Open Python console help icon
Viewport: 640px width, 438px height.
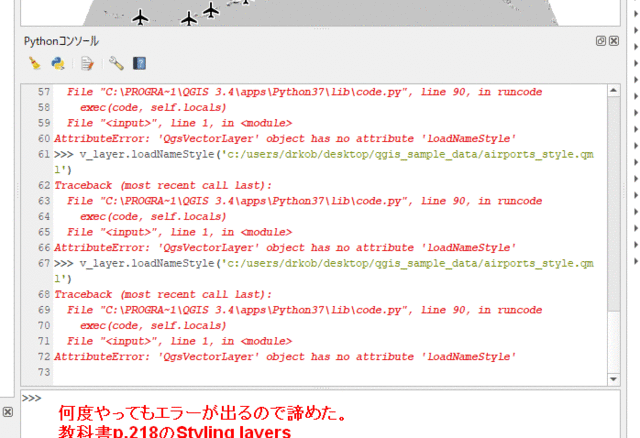pyautogui.click(x=139, y=63)
